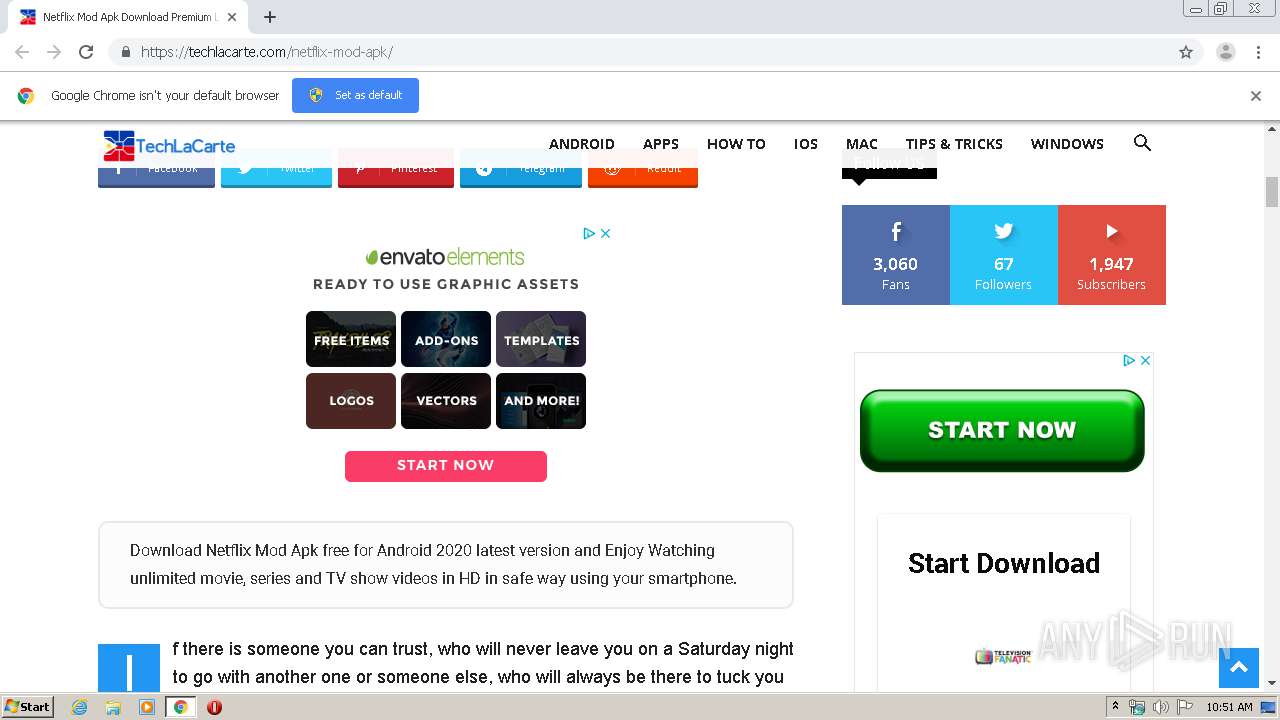The height and width of the screenshot is (720, 1280).
Task: Open the IOS menu item
Action: (x=806, y=144)
